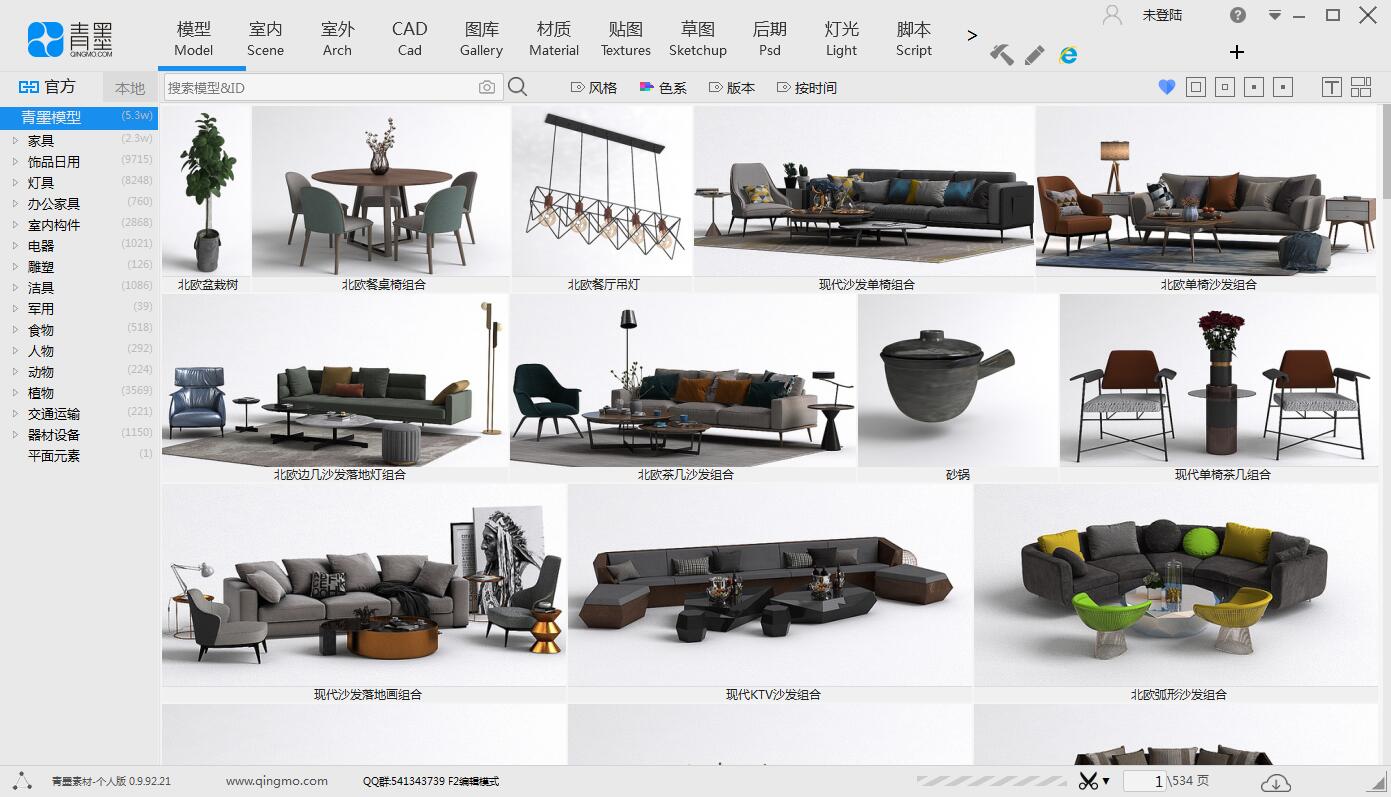Screen dimensions: 1391x797
Task: Click the scissors cut icon in status bar
Action: [1090, 781]
